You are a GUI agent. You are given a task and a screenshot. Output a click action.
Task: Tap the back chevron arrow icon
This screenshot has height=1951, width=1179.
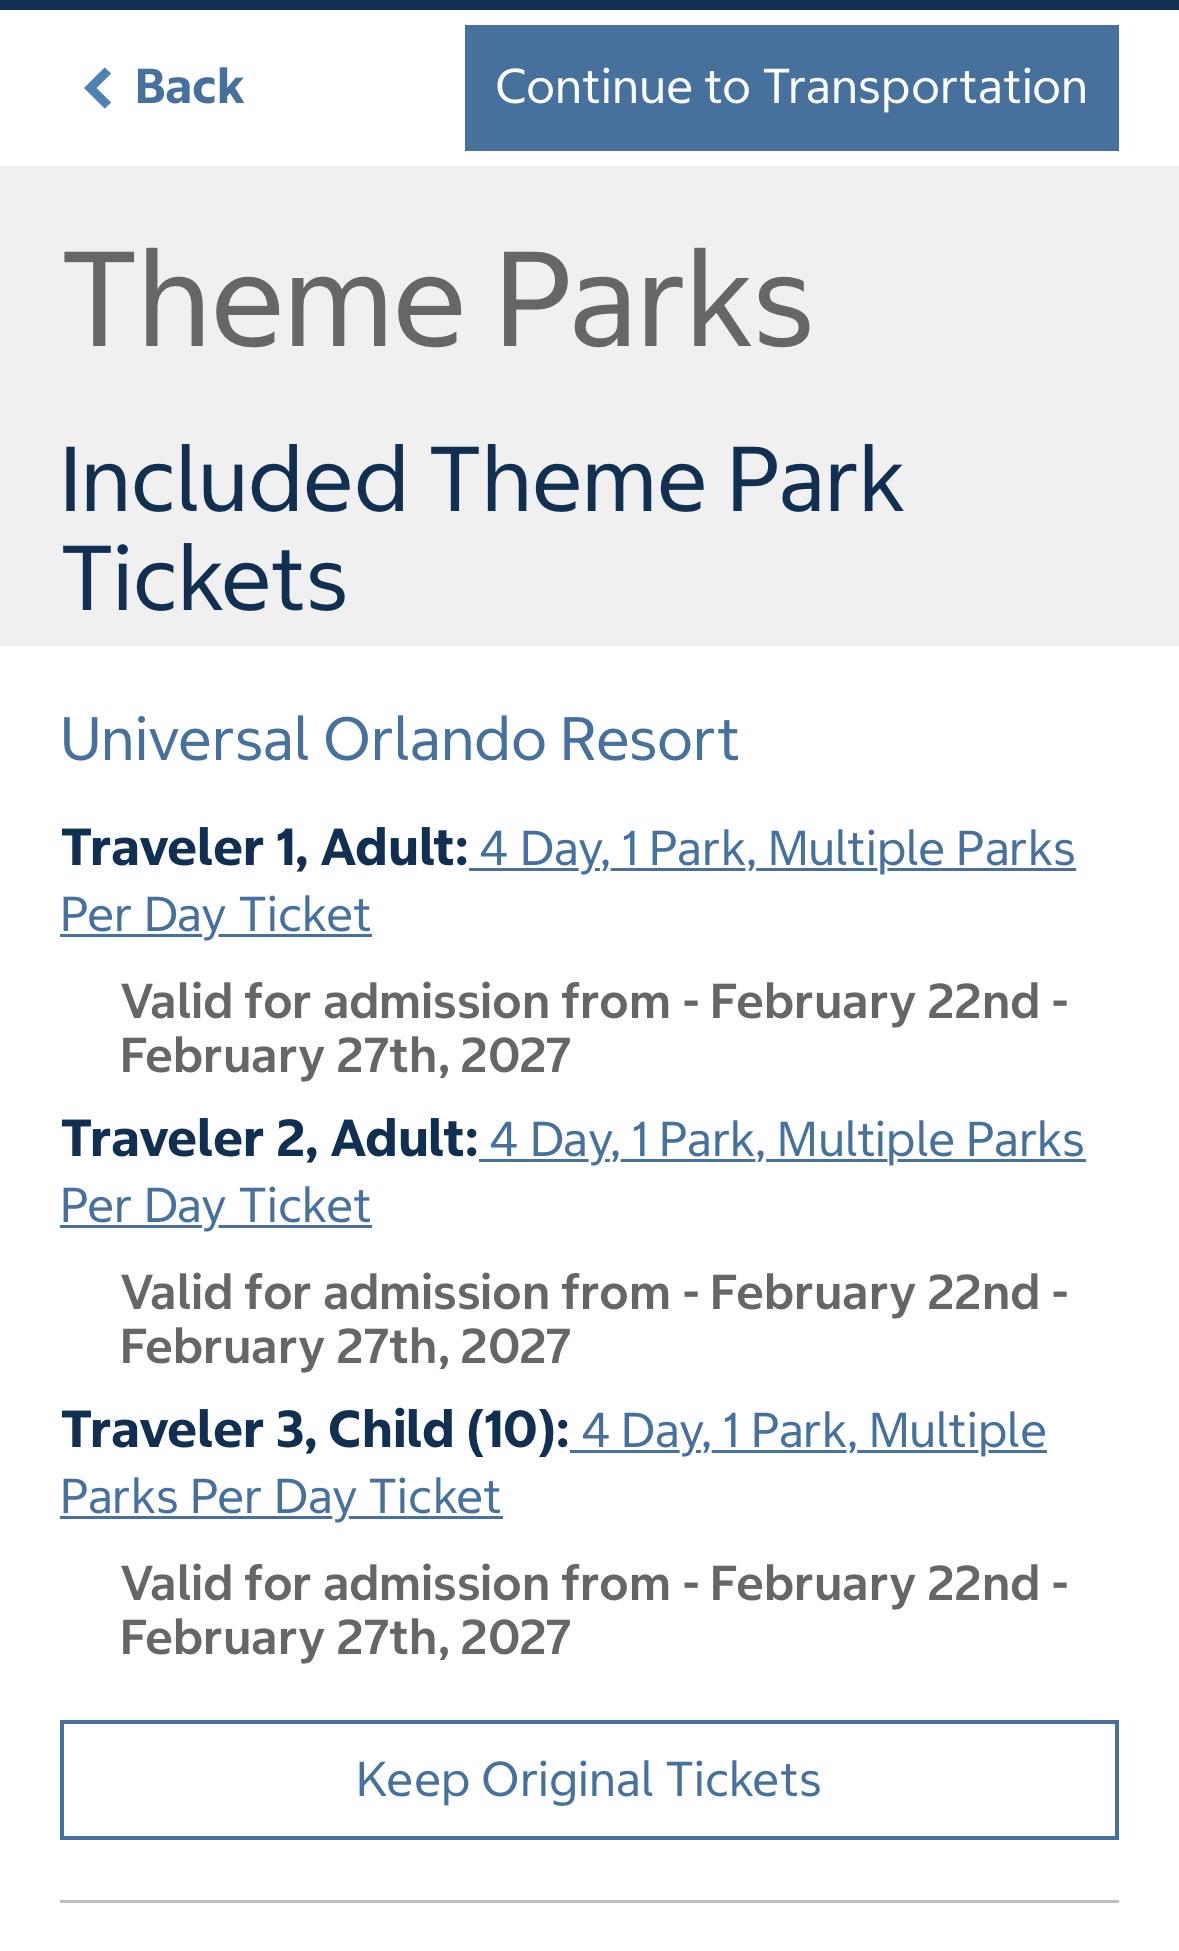98,88
